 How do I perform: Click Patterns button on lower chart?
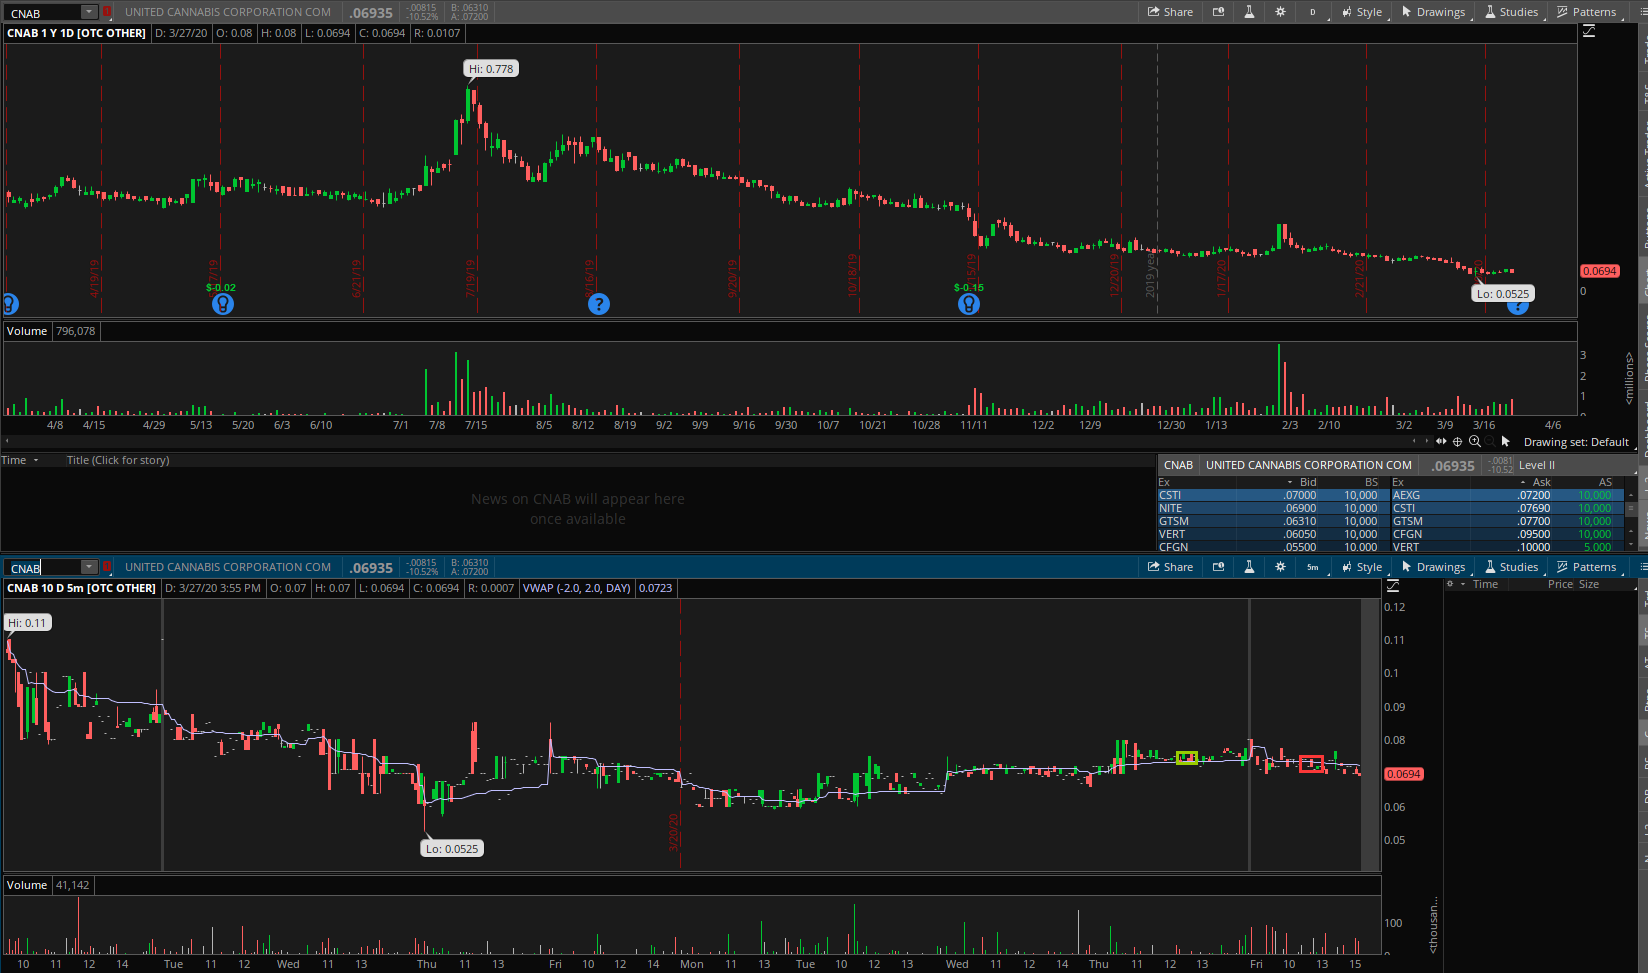pos(1586,567)
